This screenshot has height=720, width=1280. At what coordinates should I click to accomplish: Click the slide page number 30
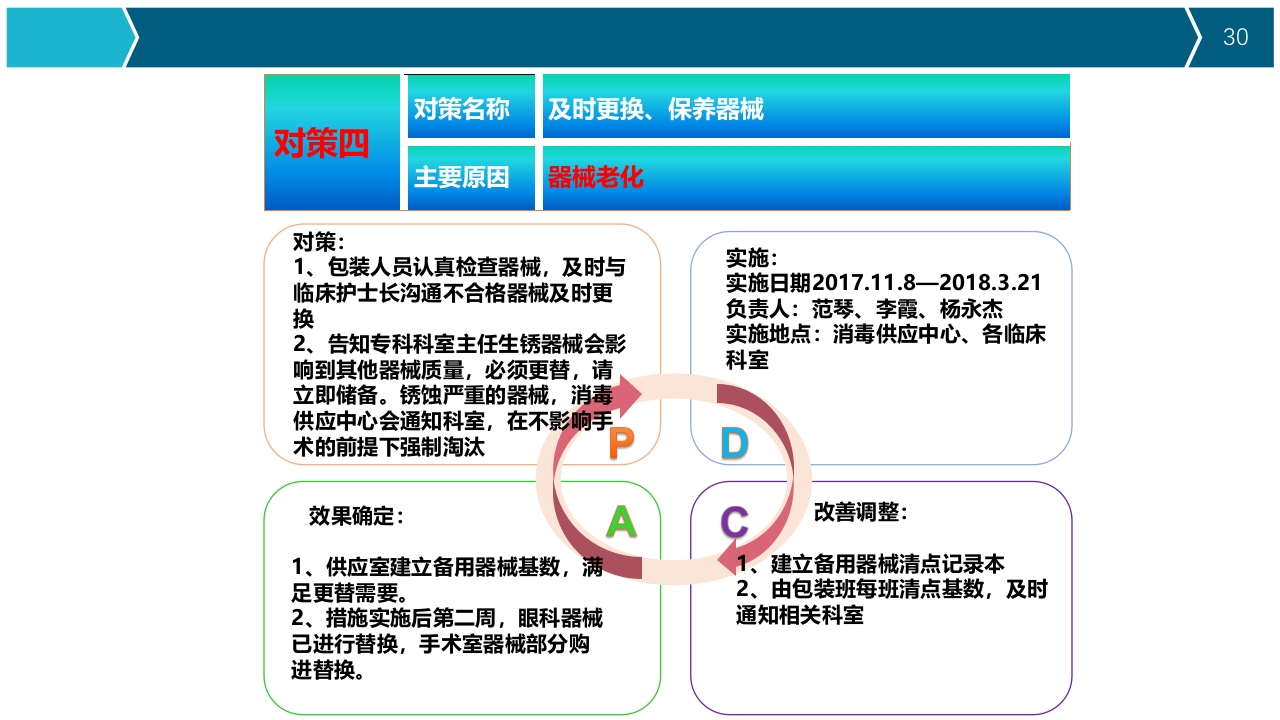pos(1236,36)
